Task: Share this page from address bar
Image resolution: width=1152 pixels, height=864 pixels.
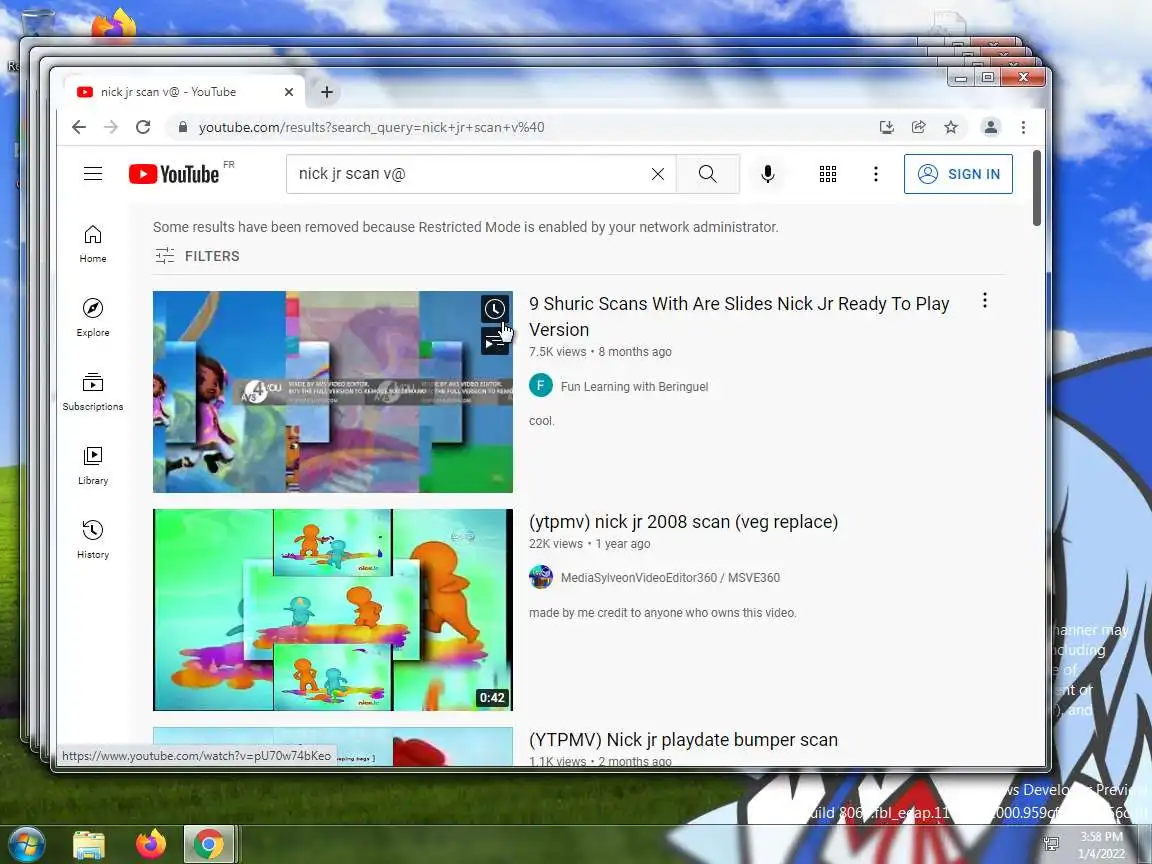Action: (918, 127)
